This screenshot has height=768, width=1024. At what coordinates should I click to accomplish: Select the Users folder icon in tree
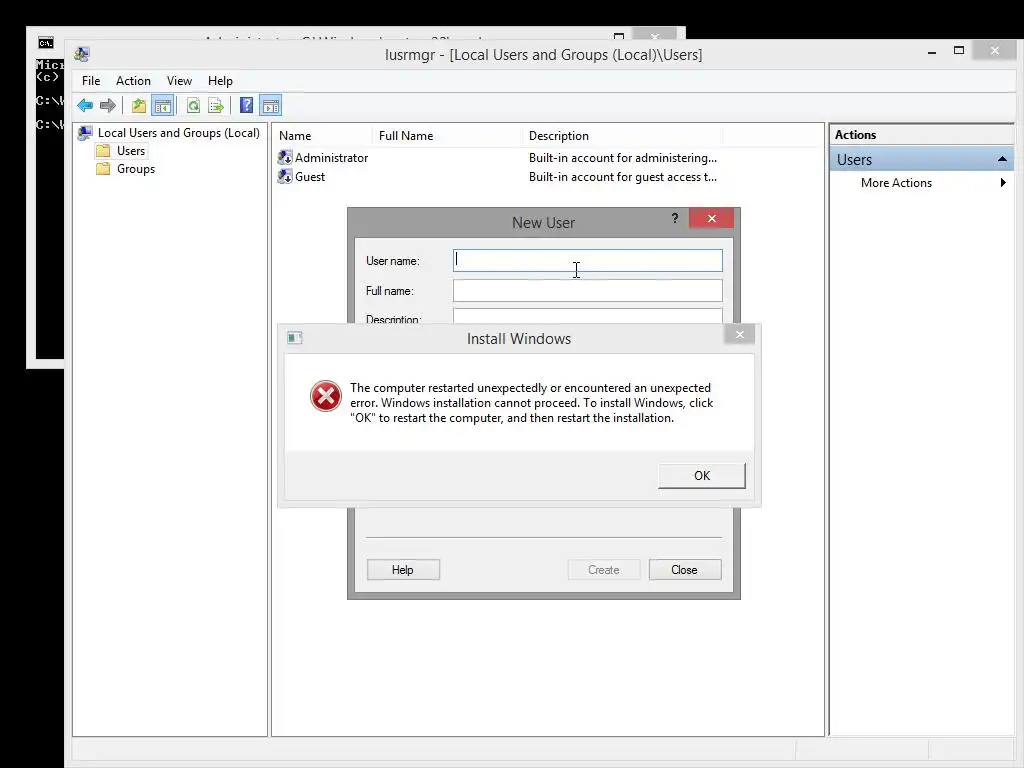[103, 151]
